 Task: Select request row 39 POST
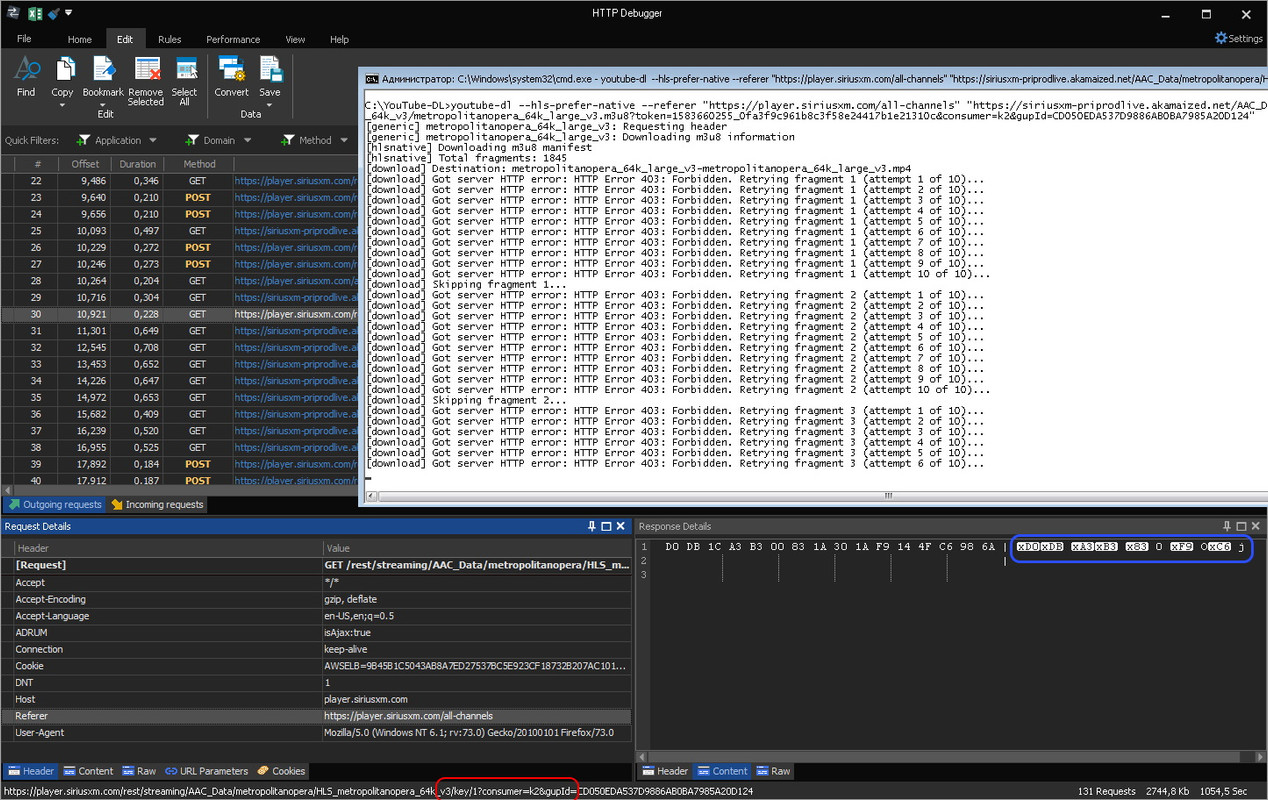[178, 464]
